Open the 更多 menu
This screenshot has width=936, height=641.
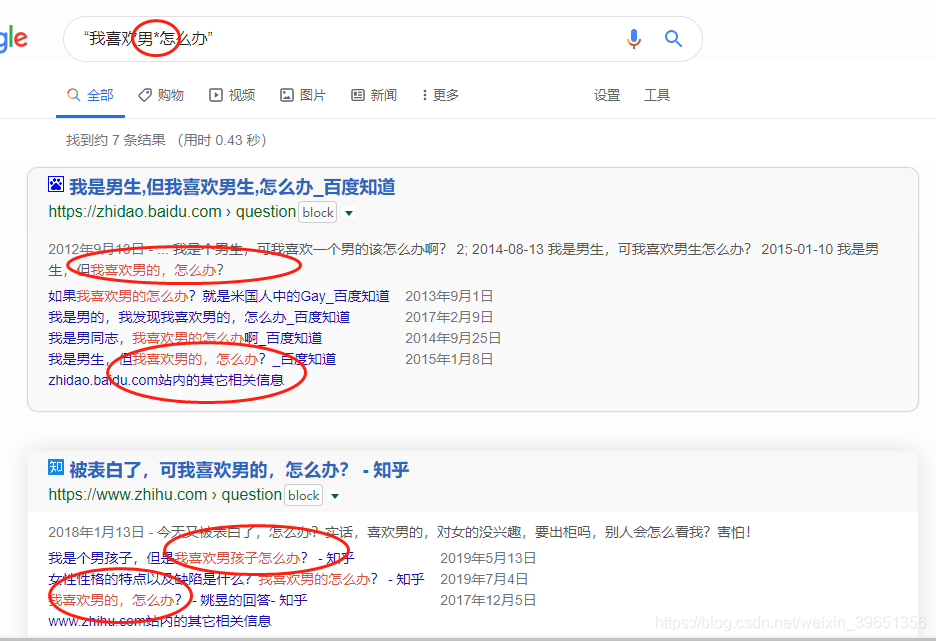pyautogui.click(x=441, y=95)
